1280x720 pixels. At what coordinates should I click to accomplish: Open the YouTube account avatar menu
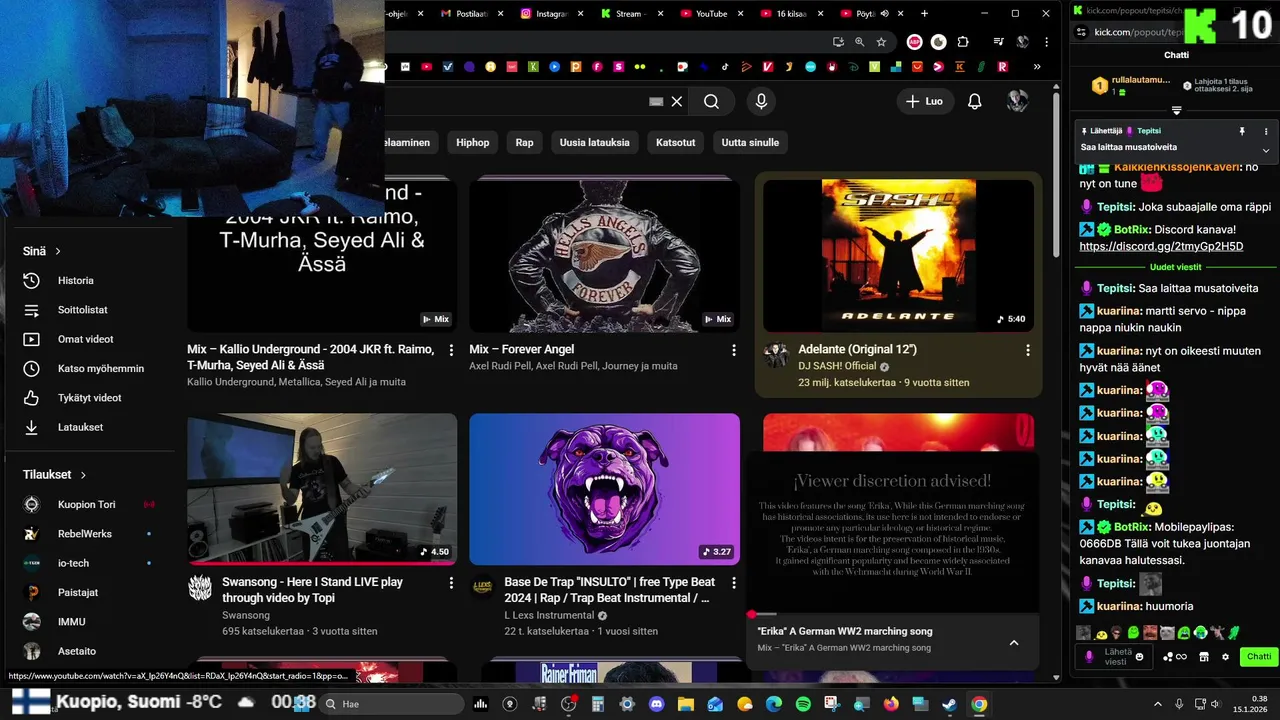[1017, 101]
